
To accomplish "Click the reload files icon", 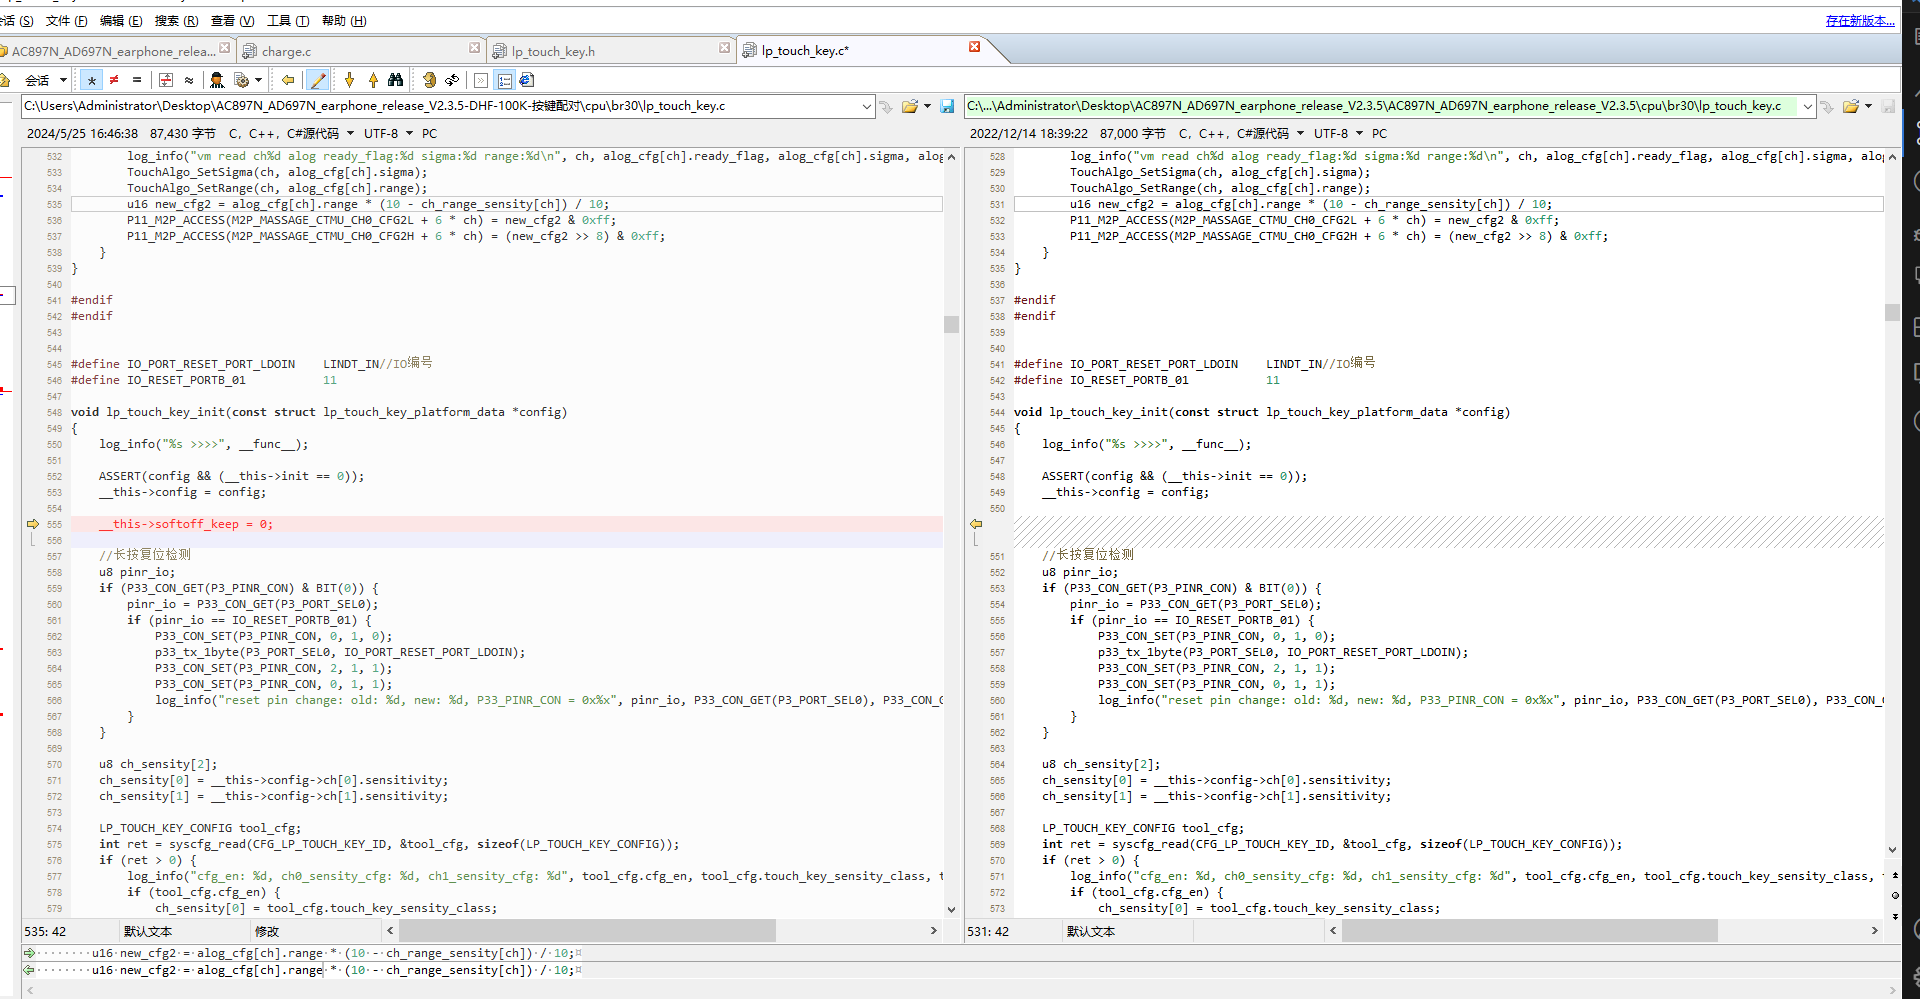I will pos(452,80).
